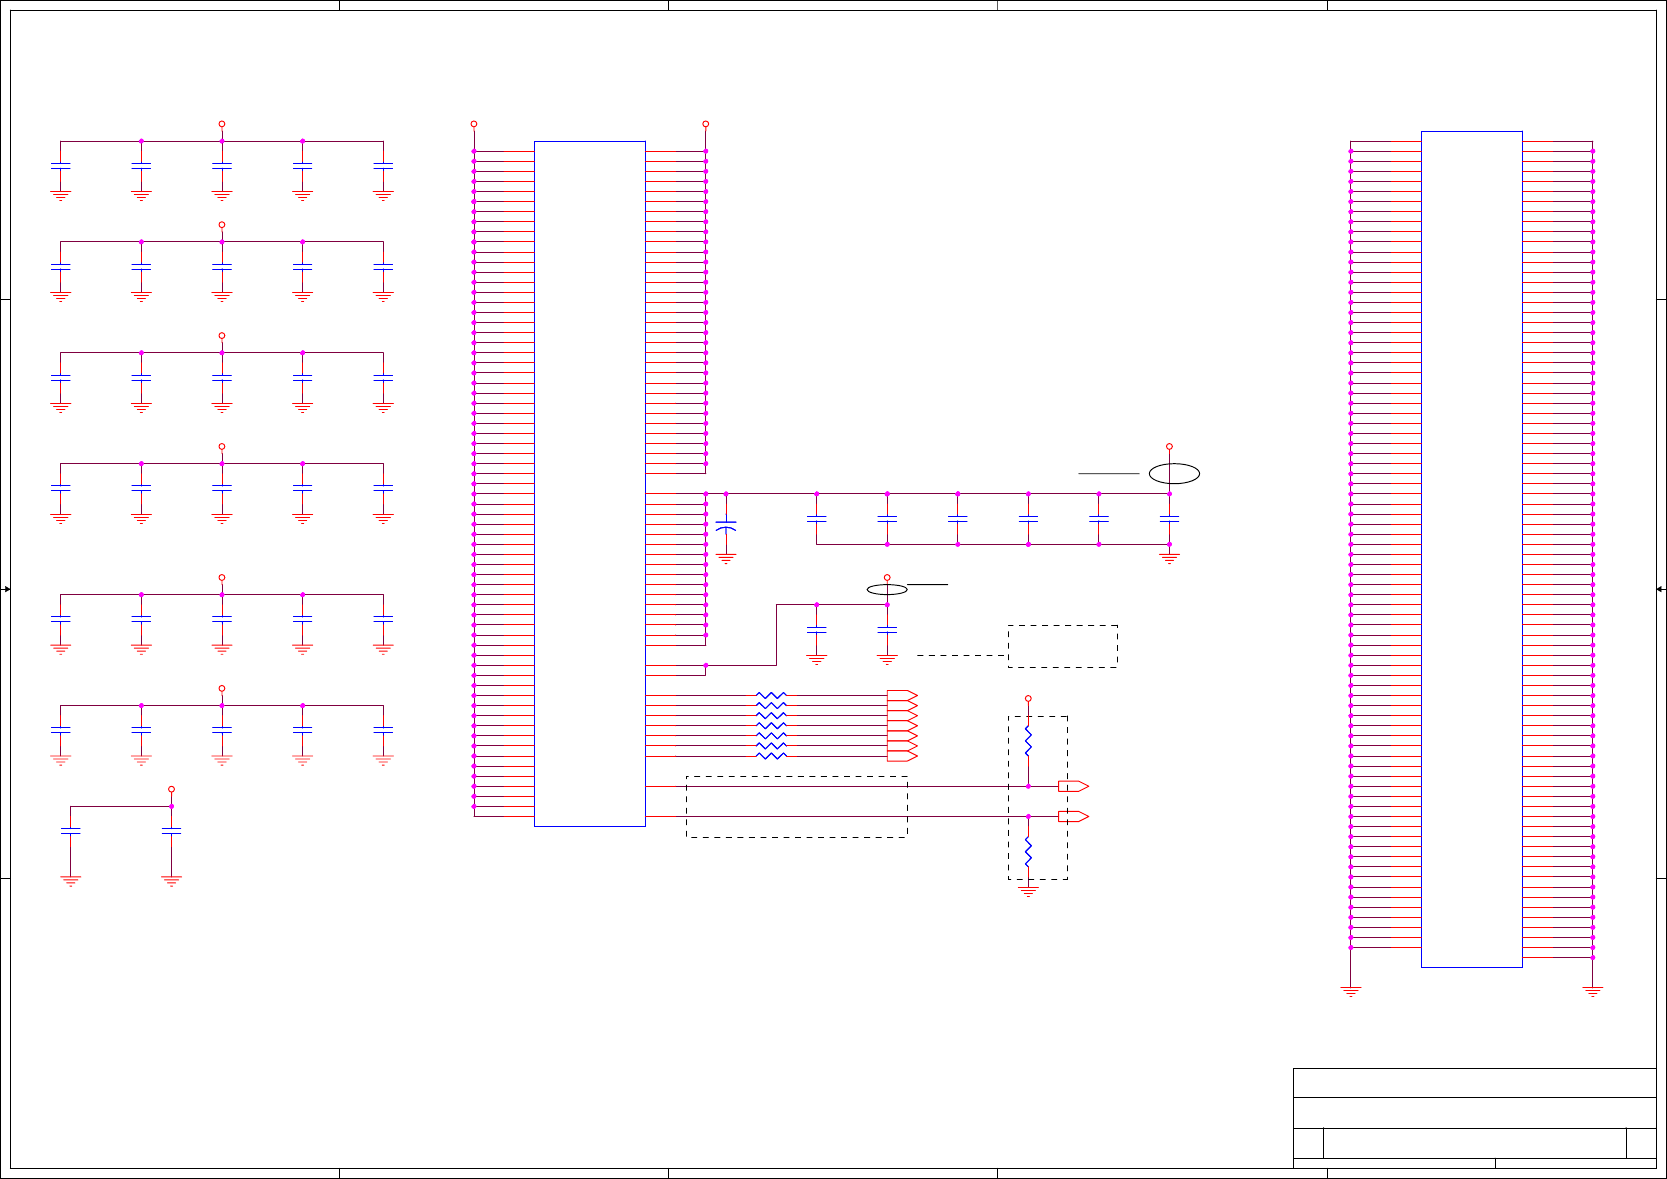Select ground symbol below the polarized capacitor
The height and width of the screenshot is (1179, 1667).
tap(726, 560)
